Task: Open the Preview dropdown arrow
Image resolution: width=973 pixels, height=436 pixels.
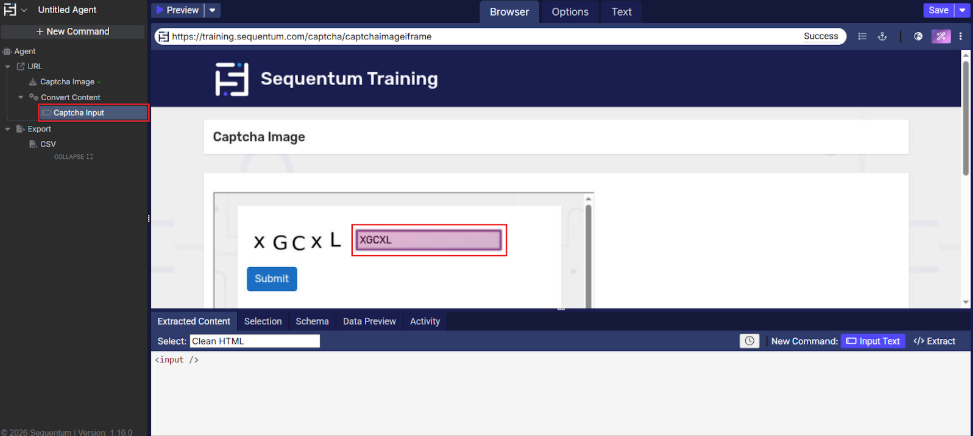Action: tap(213, 10)
